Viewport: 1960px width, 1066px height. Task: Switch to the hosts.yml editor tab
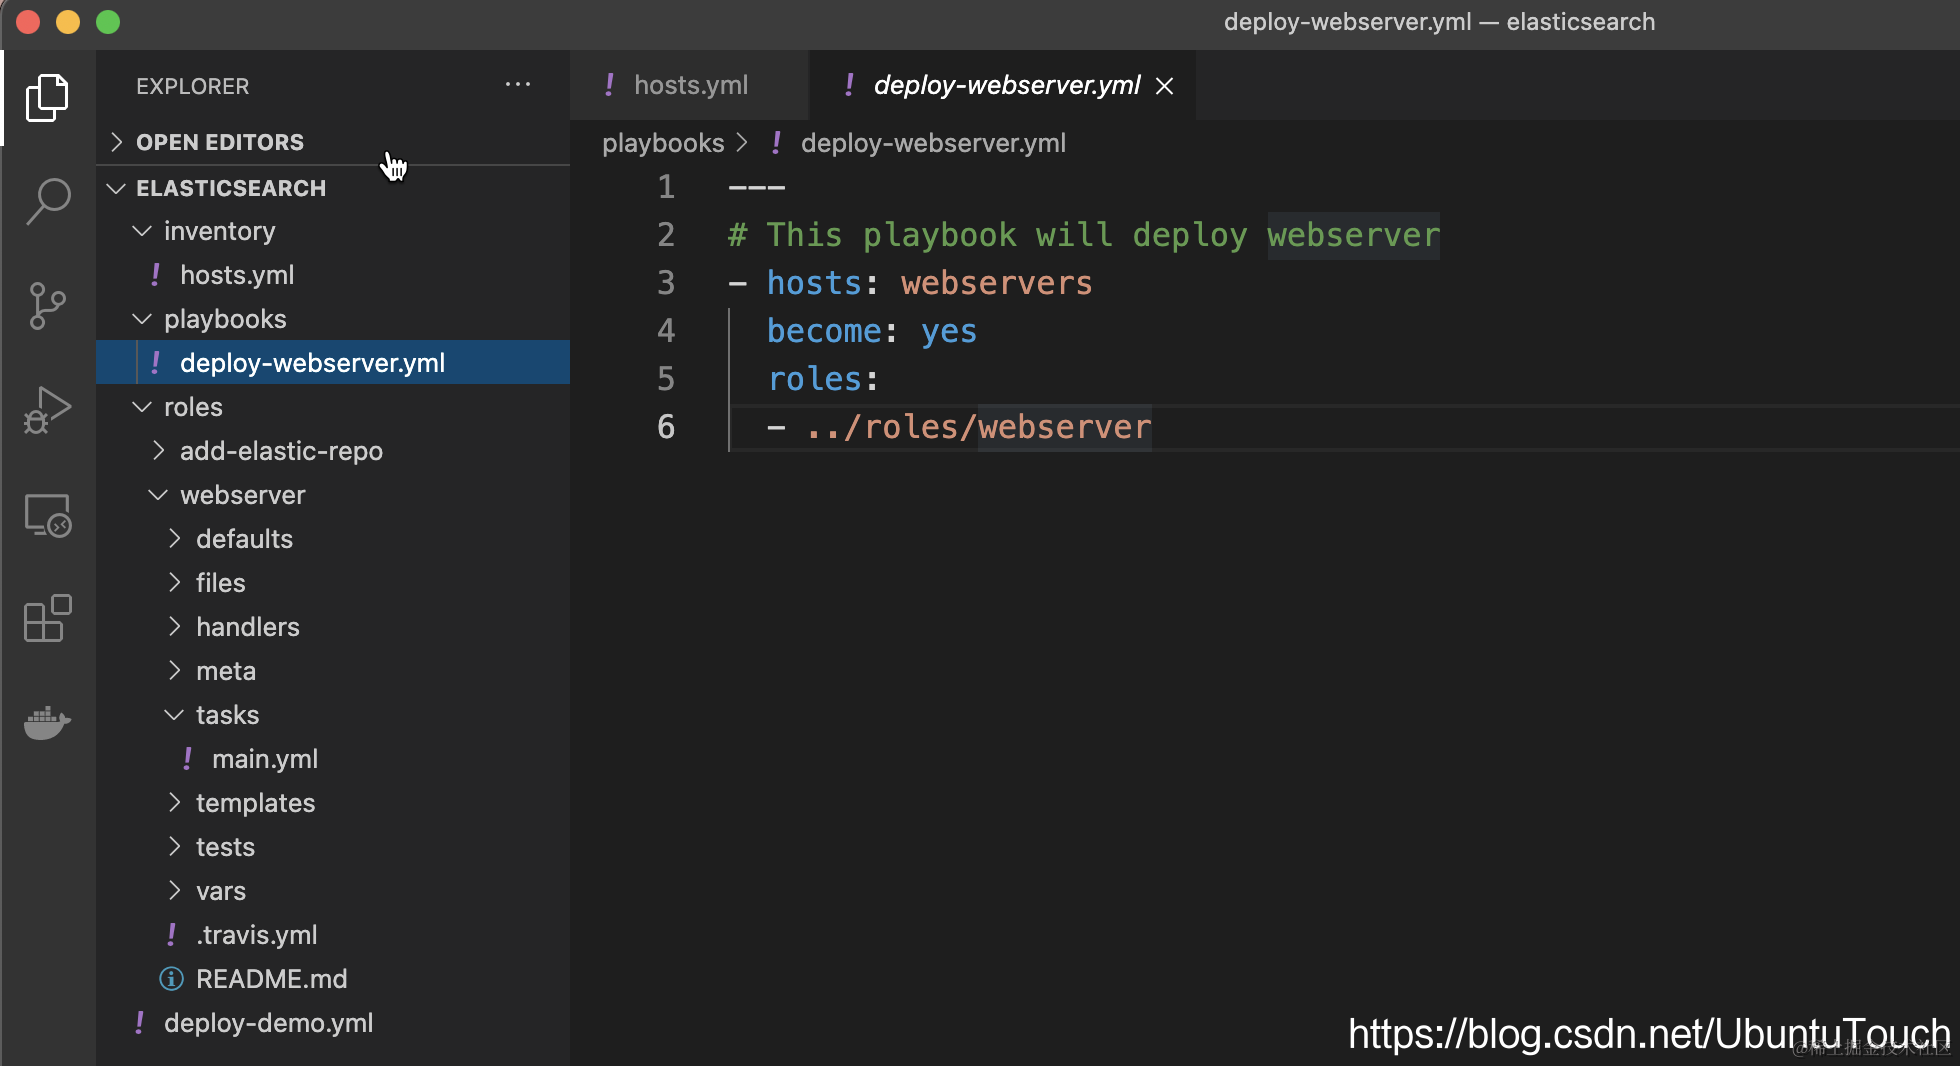point(690,86)
